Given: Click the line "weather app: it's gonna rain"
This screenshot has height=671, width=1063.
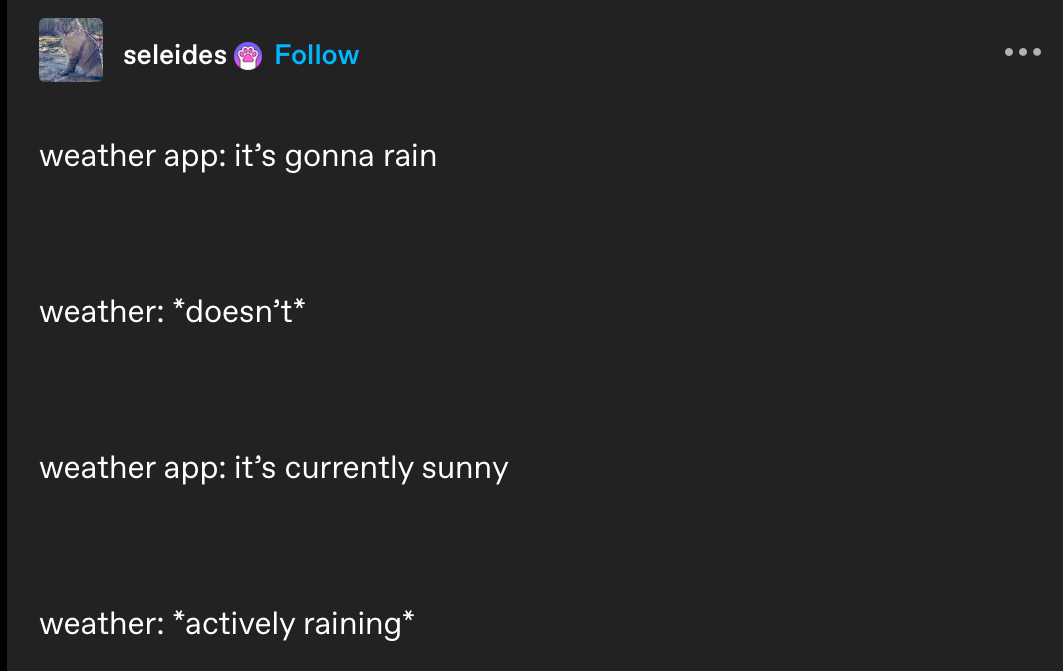Looking at the screenshot, I should (238, 157).
